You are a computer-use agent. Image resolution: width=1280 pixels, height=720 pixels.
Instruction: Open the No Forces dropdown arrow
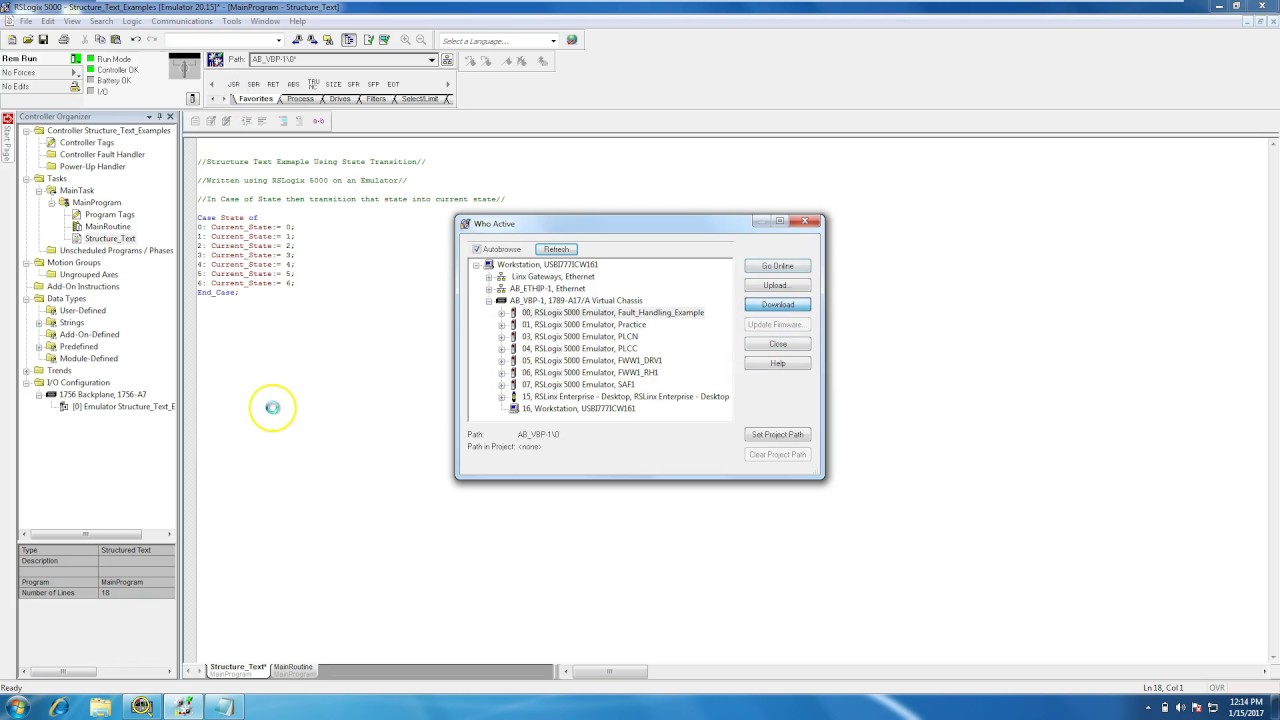coord(76,73)
